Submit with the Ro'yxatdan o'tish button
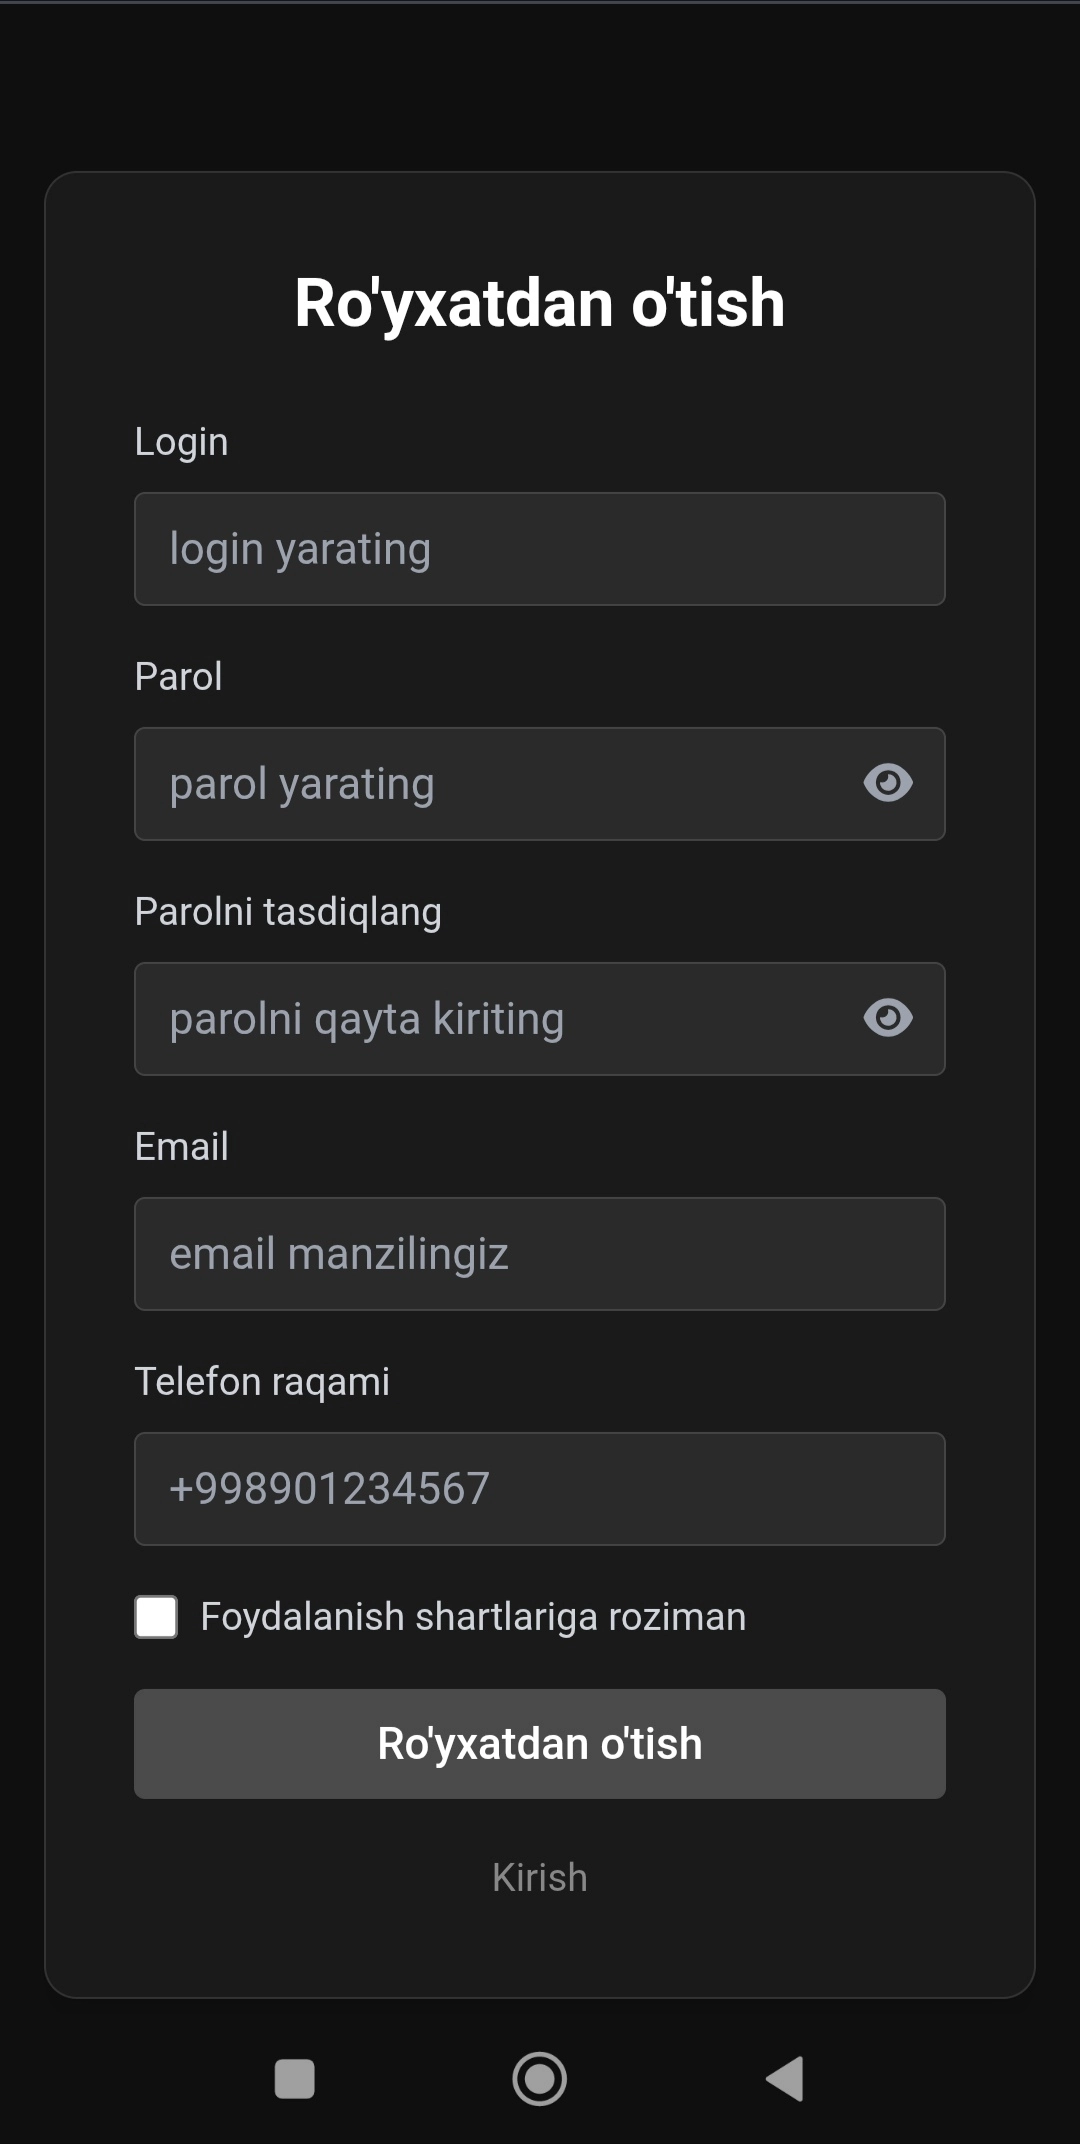Screen dimensions: 1080x2144 [x=540, y=1744]
